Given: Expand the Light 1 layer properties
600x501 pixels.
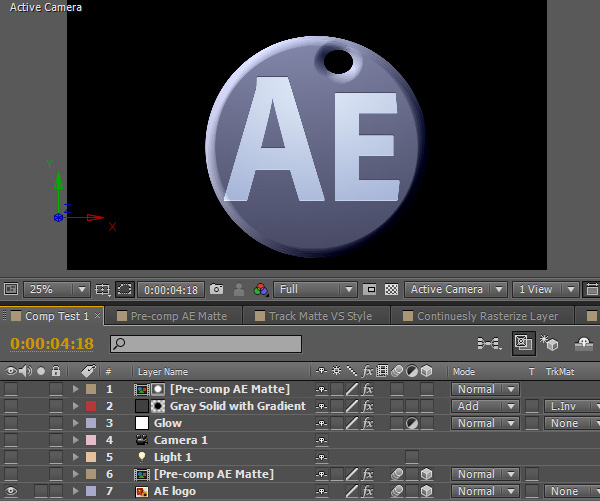Looking at the screenshot, I should 75,458.
